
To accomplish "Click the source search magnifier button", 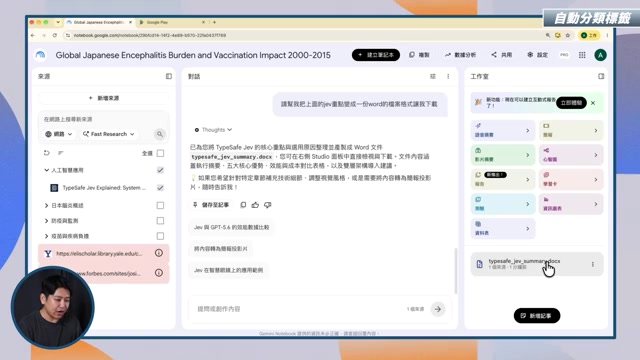I will (160, 134).
